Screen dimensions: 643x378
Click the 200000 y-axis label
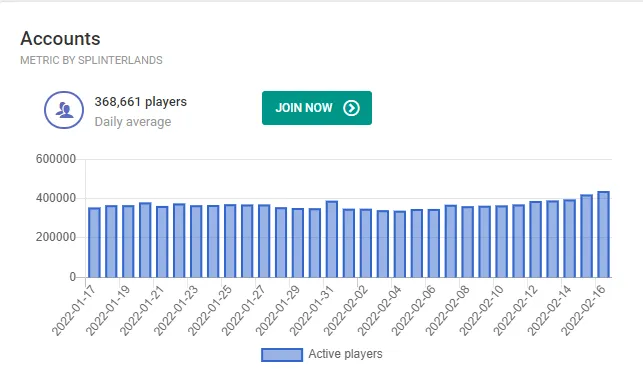pos(56,237)
